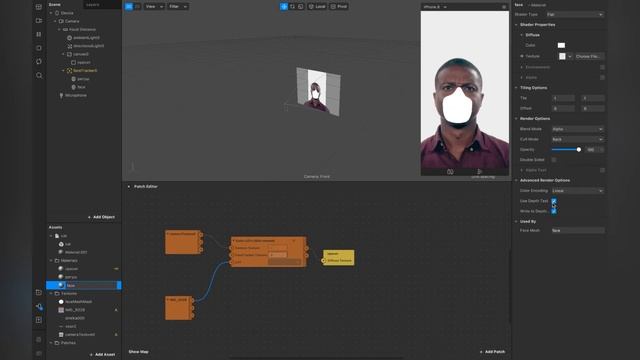
Task: Enable the Alpha Test checkbox
Action: coord(602,170)
